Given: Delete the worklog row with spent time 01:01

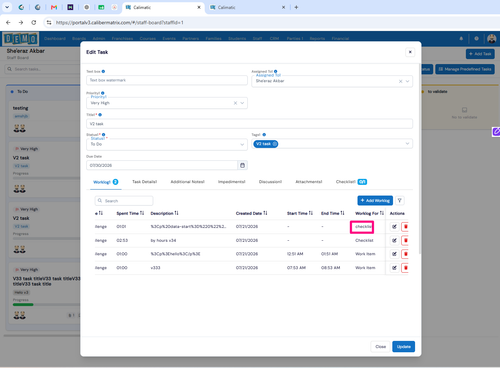Looking at the screenshot, I should [405, 227].
